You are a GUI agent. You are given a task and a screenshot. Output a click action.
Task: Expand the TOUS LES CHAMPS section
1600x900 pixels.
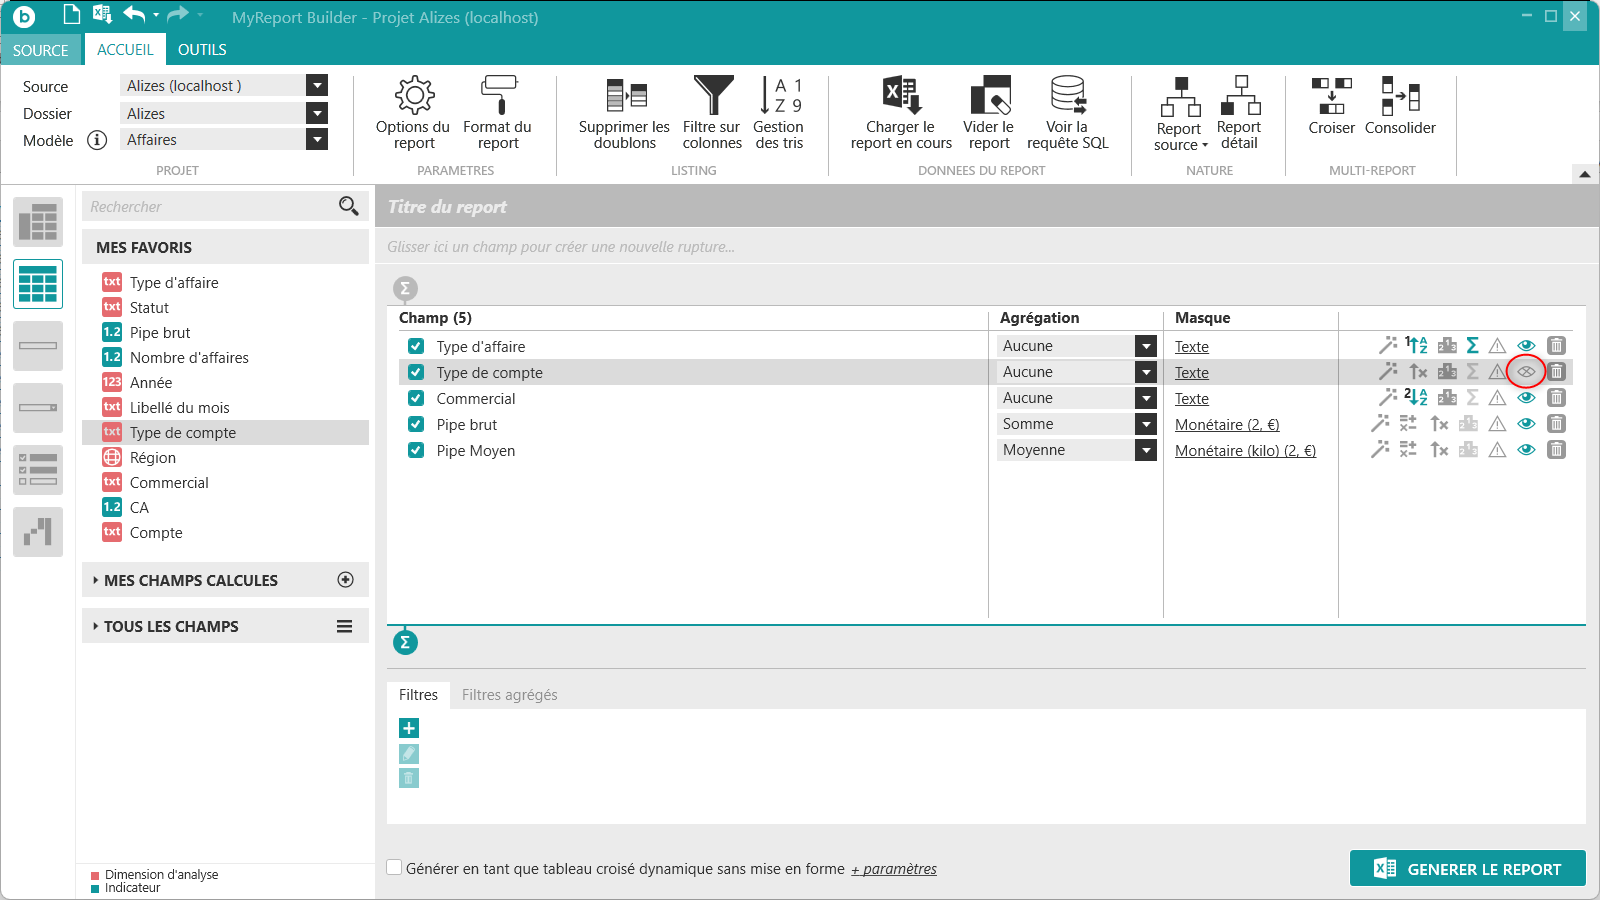tap(171, 626)
